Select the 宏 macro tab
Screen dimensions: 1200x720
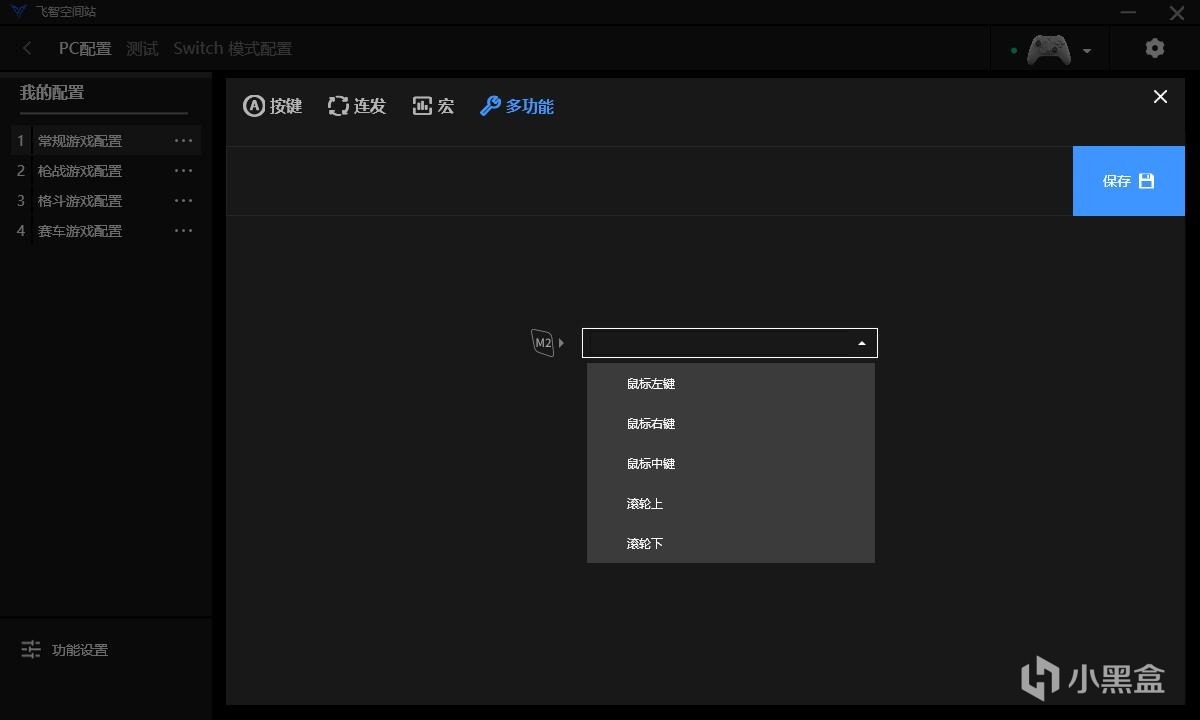pos(433,106)
